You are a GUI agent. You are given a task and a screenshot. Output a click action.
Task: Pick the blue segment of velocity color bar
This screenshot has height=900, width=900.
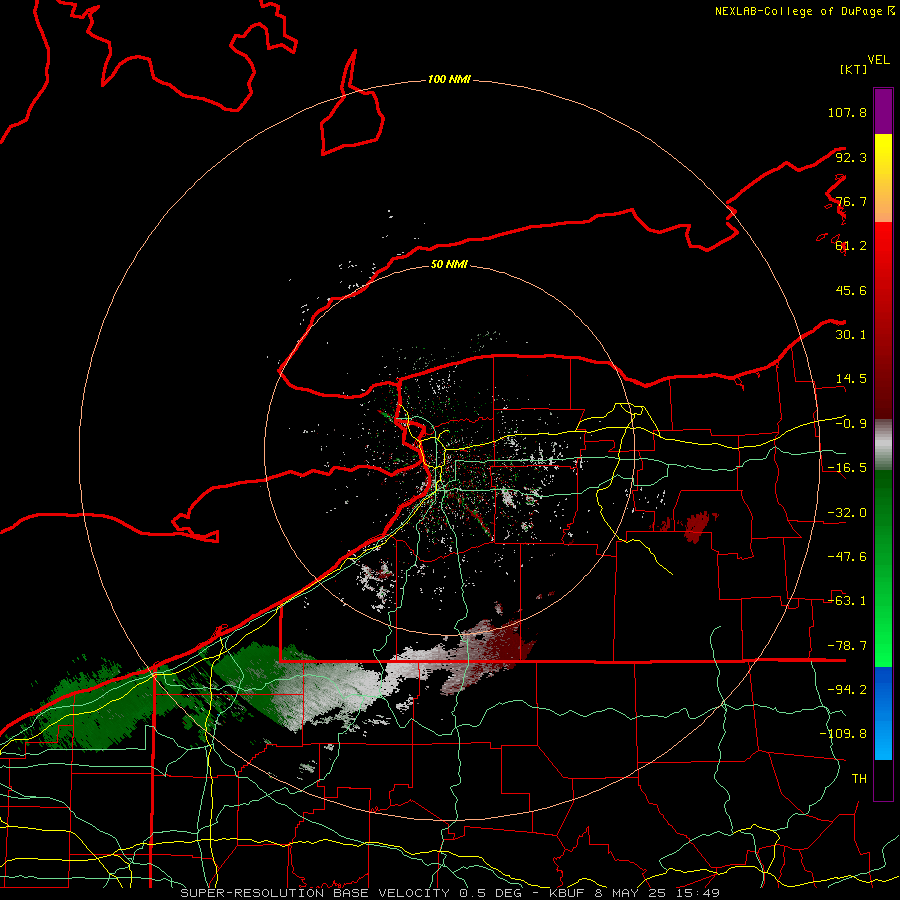(x=883, y=713)
